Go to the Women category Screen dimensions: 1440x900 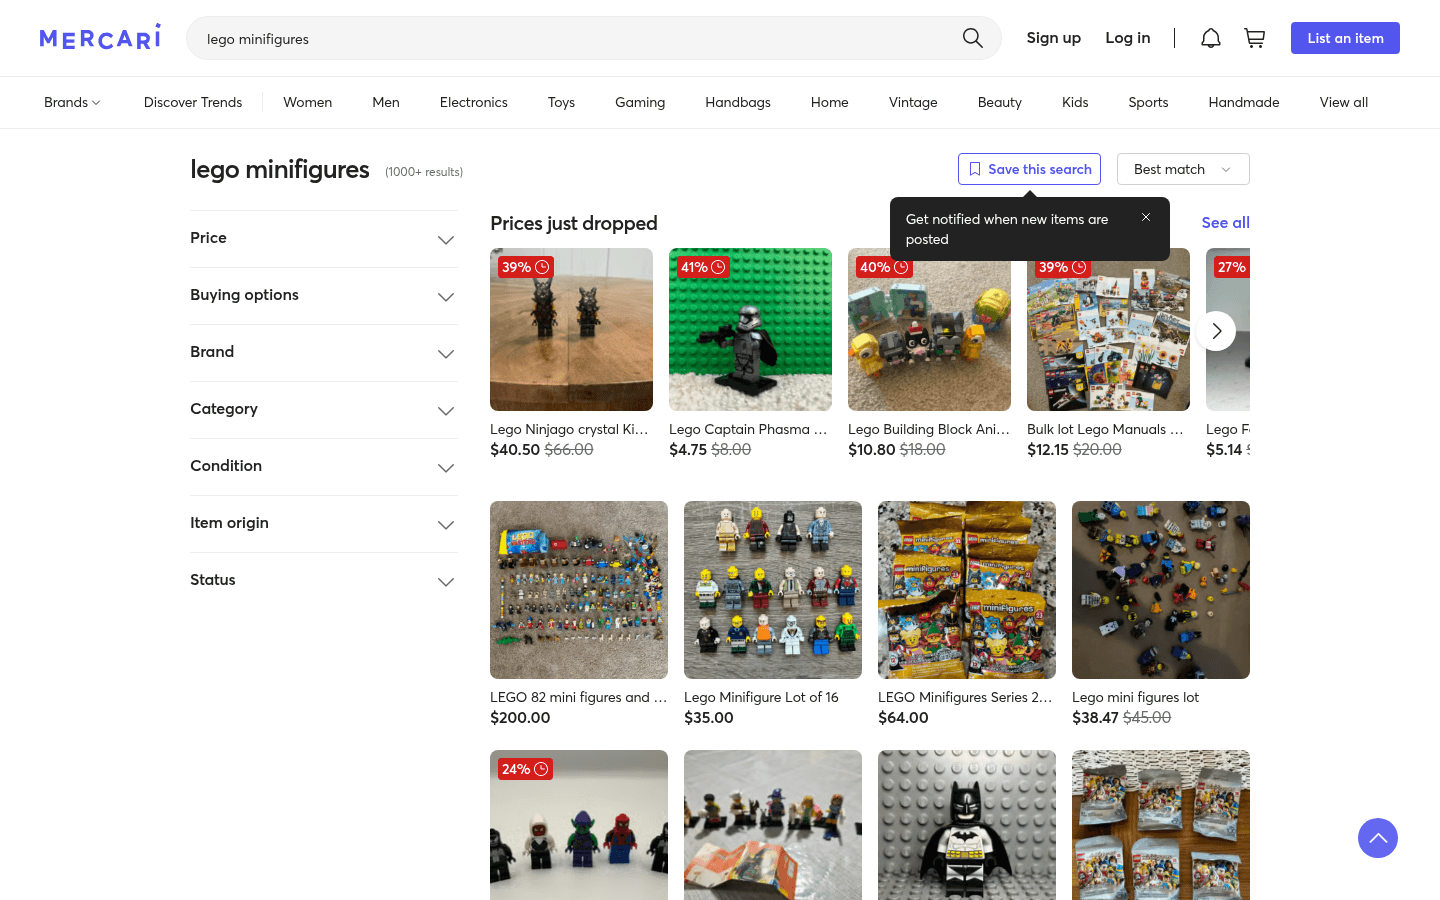click(307, 102)
